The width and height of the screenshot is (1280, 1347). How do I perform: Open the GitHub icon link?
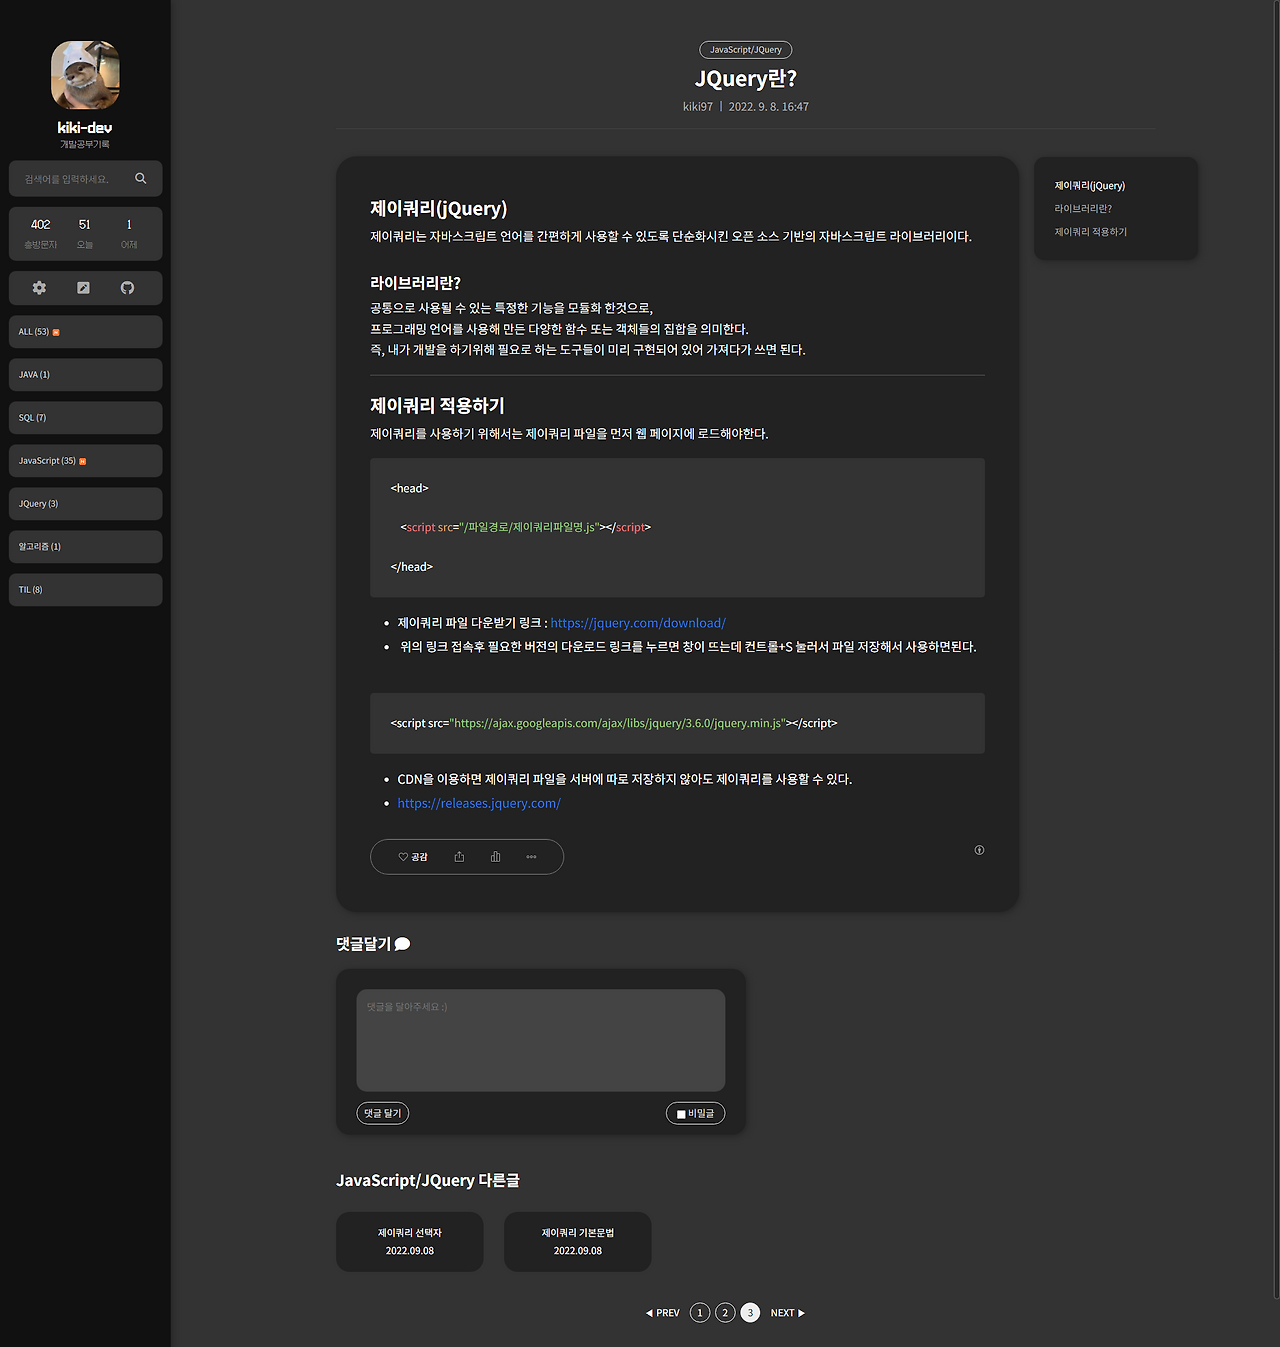(127, 288)
